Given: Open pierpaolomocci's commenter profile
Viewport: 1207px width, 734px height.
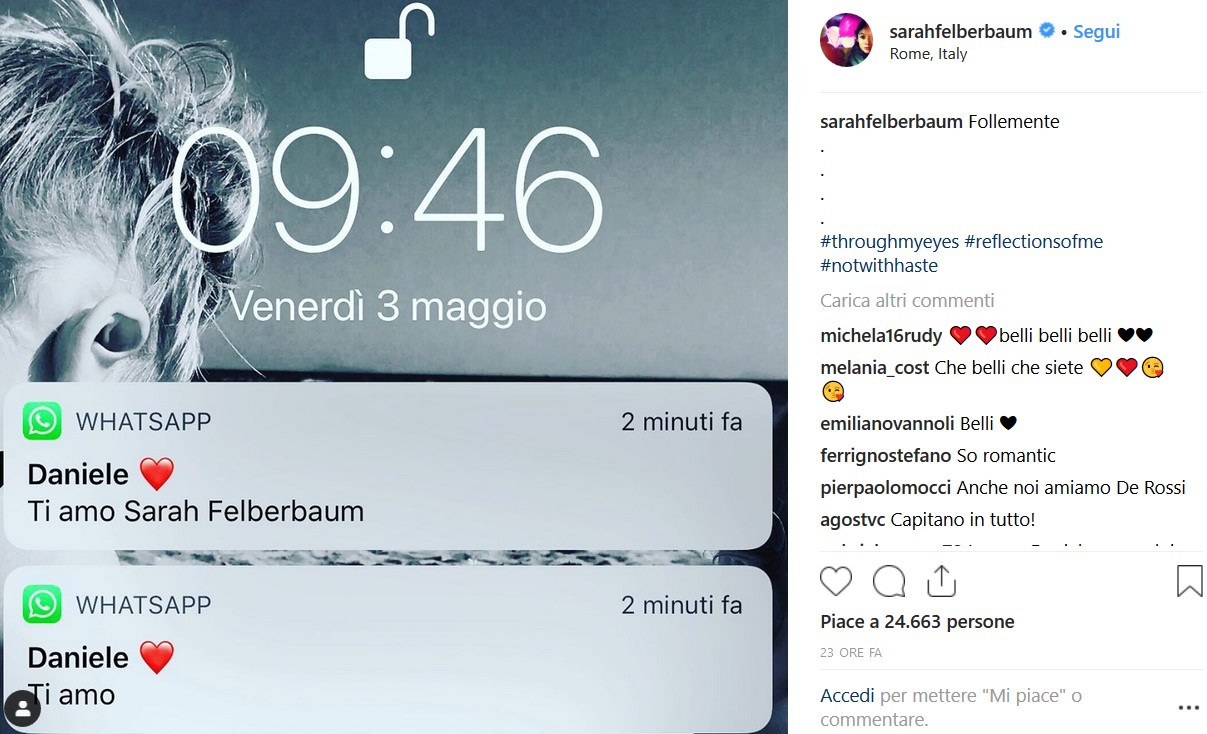Looking at the screenshot, I should pyautogui.click(x=886, y=488).
